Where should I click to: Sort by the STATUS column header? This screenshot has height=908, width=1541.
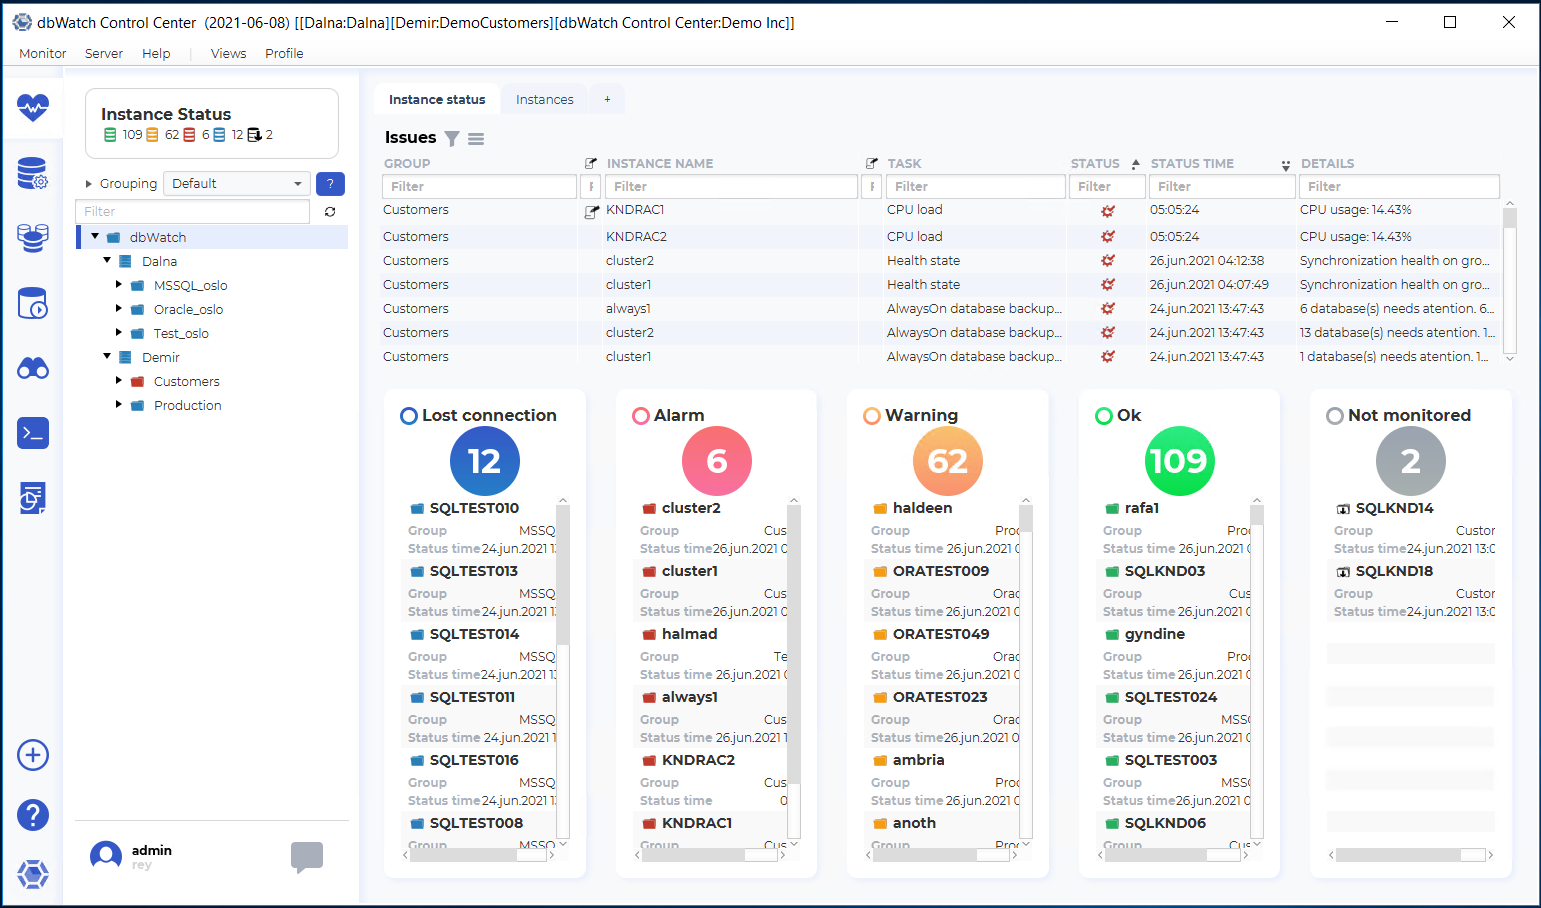[x=1095, y=164]
